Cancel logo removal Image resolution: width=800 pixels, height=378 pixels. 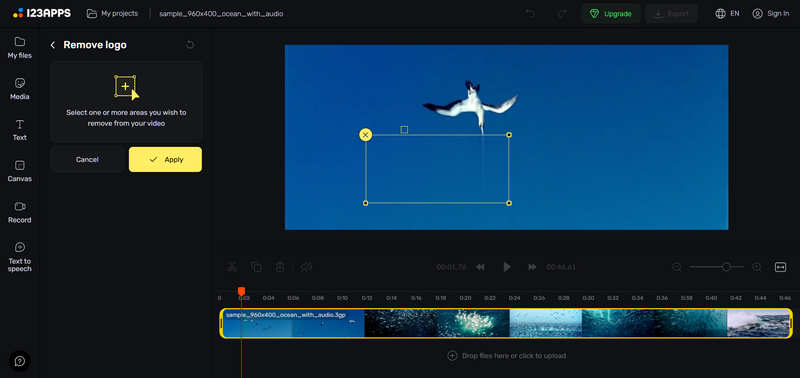pyautogui.click(x=87, y=160)
